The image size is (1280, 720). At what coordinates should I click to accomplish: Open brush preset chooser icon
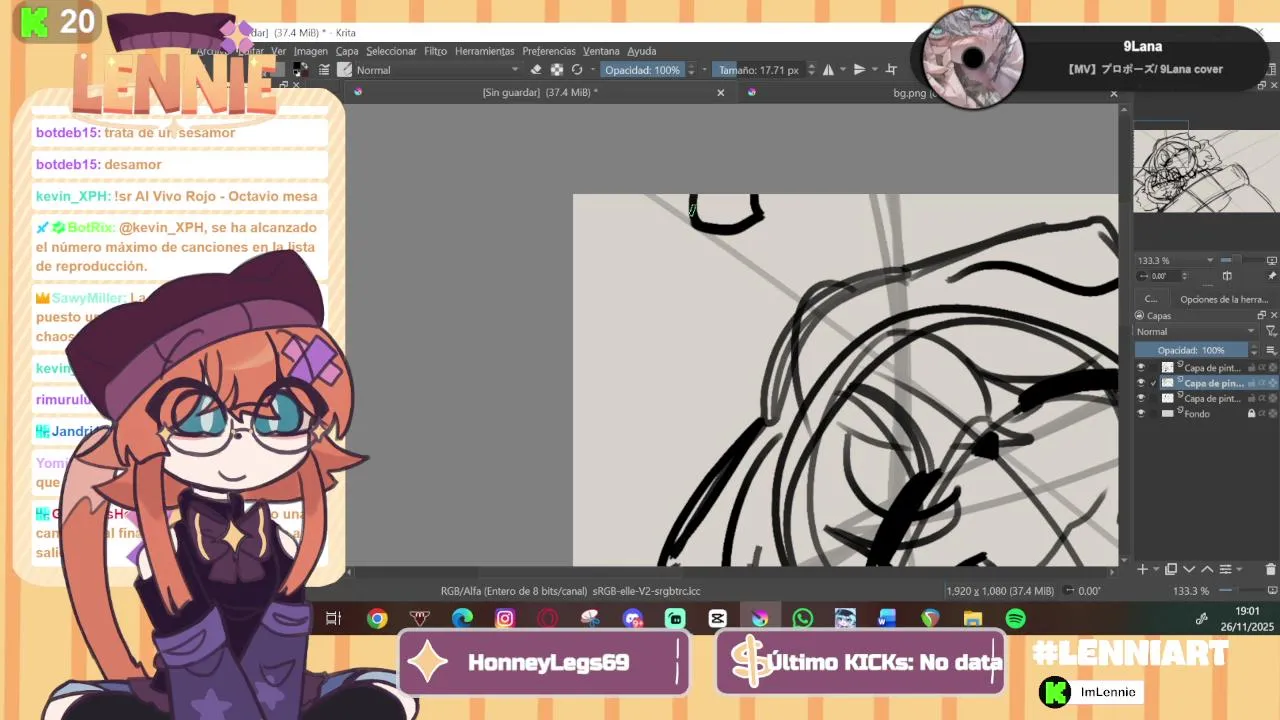click(345, 70)
